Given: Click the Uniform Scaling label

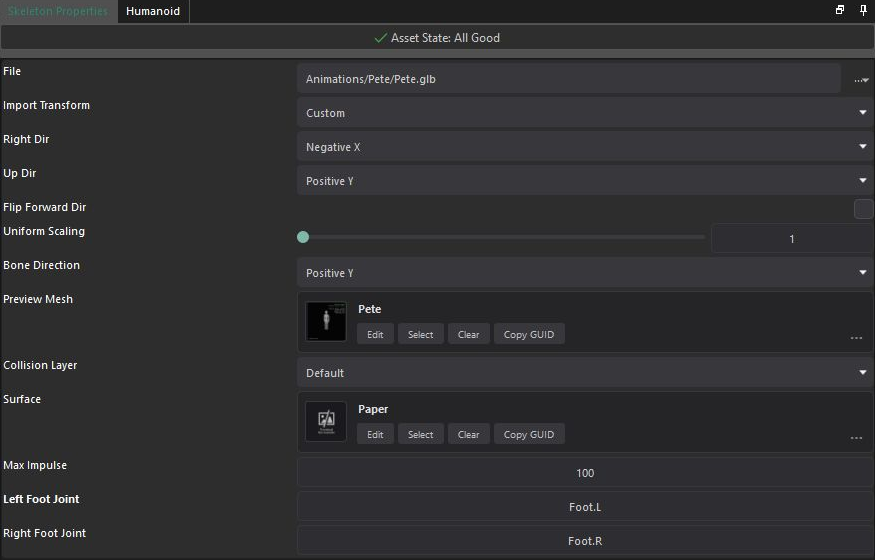Looking at the screenshot, I should pyautogui.click(x=44, y=231).
